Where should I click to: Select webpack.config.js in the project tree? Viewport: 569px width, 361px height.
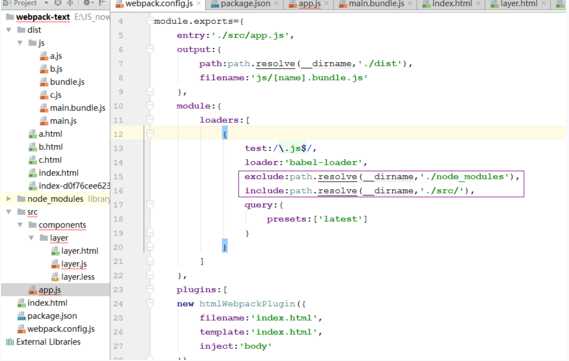(61, 329)
